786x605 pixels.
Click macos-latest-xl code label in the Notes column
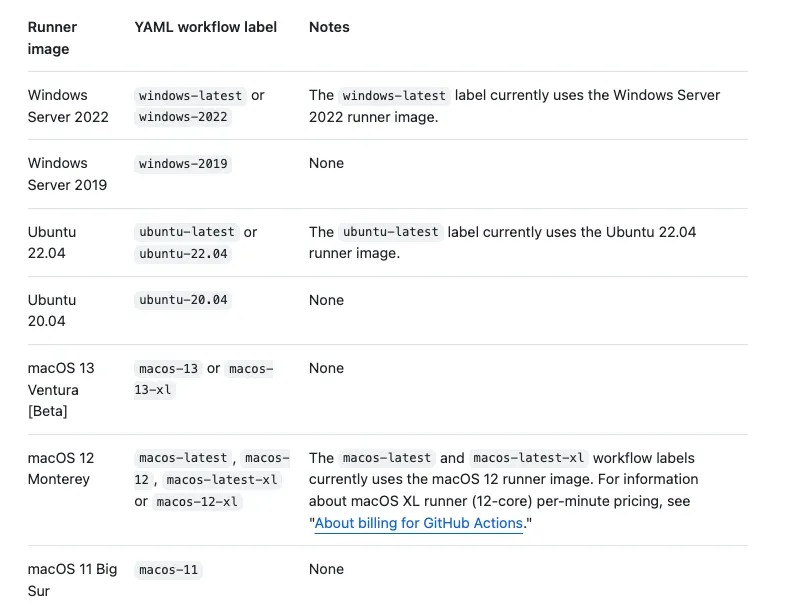(x=529, y=458)
